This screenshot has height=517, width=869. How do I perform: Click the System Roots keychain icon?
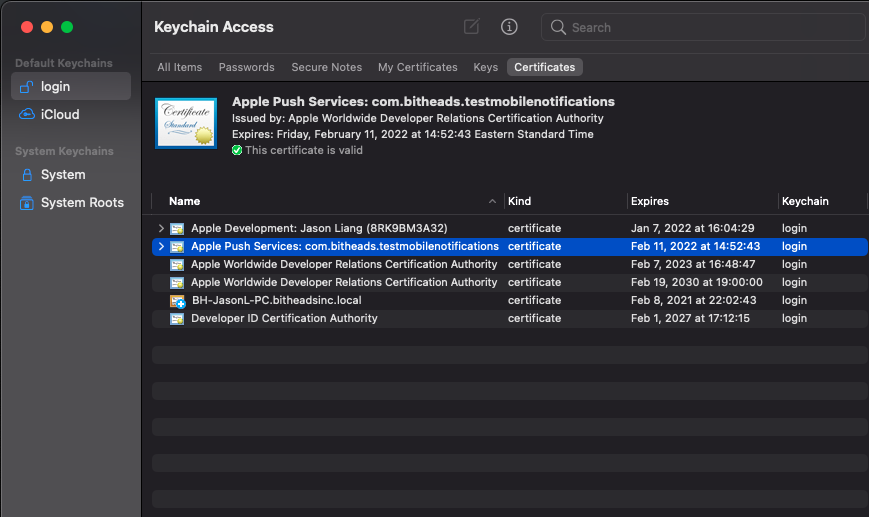(x=27, y=203)
